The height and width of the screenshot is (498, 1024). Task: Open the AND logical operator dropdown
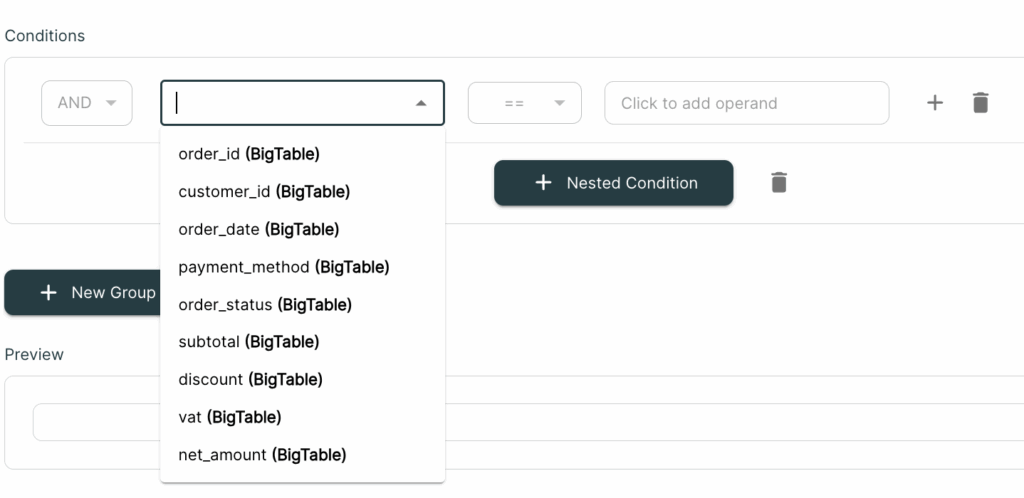tap(87, 103)
